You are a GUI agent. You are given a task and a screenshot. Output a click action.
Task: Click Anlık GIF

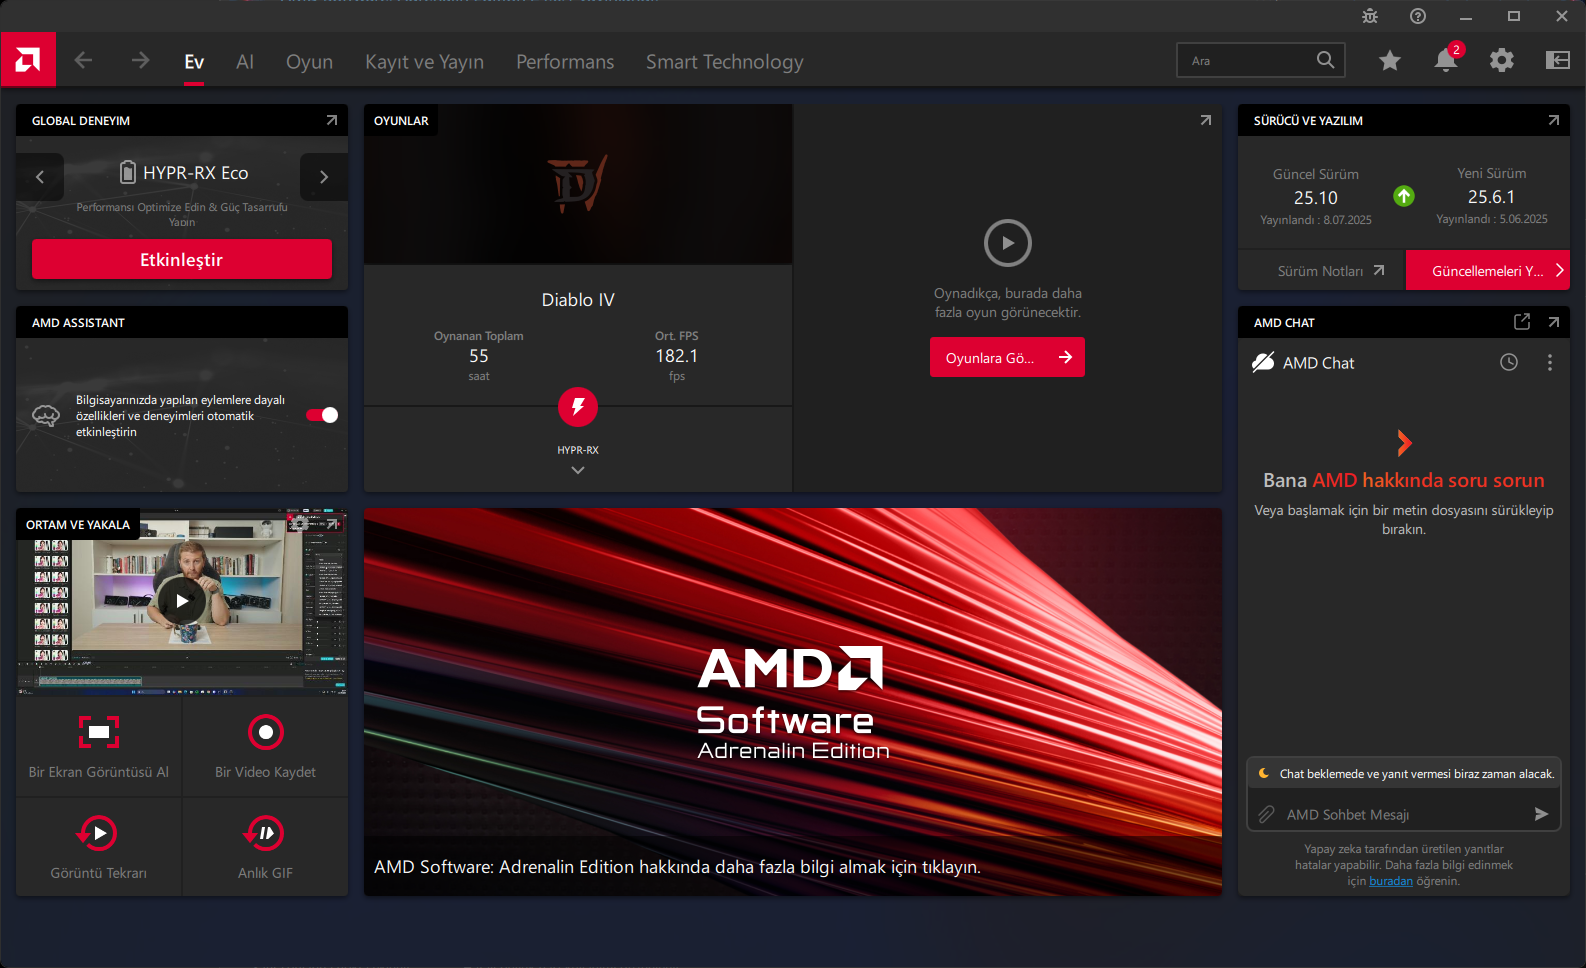pyautogui.click(x=265, y=847)
